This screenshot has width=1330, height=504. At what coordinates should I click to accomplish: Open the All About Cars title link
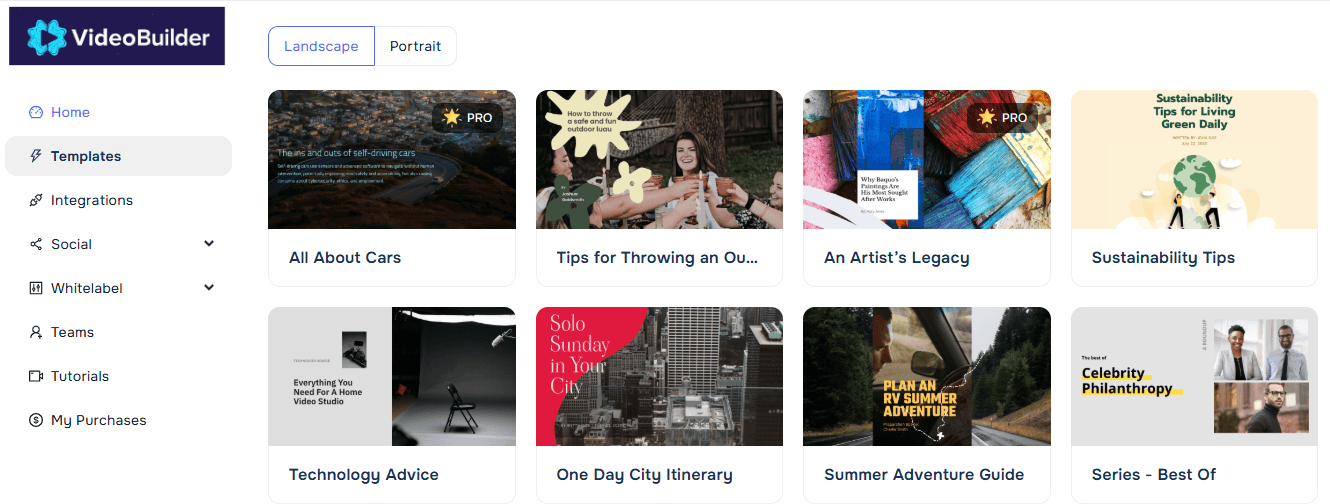coord(345,258)
